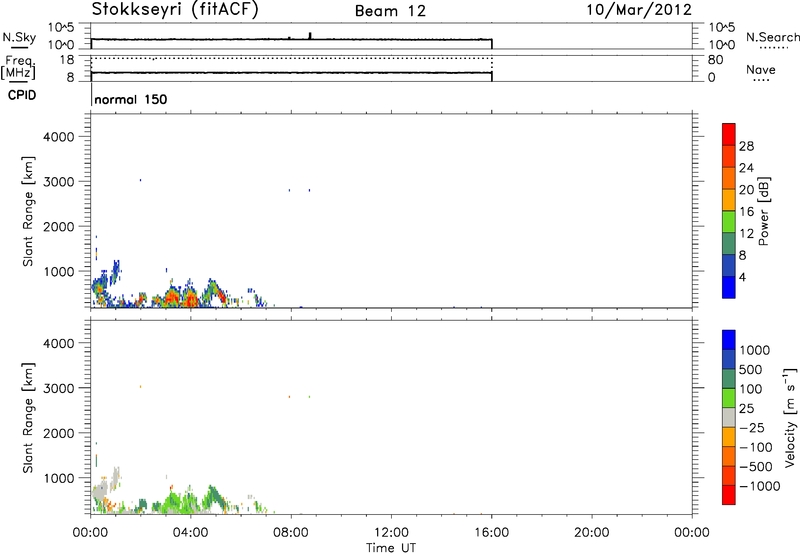Screen dimensions: 800x554
Task: Select the "4" label on power colorbar
Action: pos(742,277)
